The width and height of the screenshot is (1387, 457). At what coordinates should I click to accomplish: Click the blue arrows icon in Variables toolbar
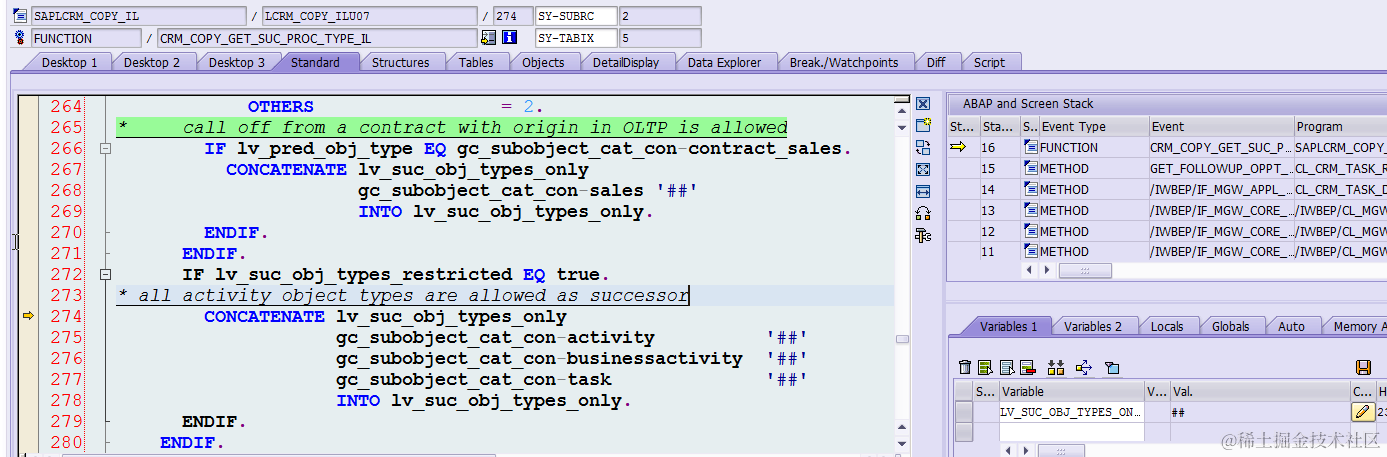1083,368
